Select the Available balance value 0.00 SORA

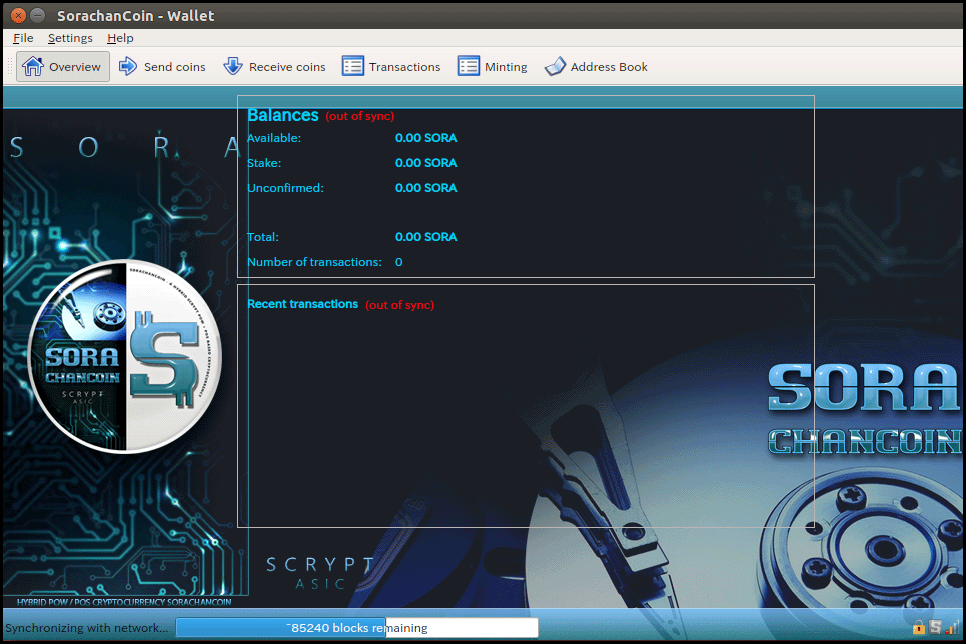(x=426, y=138)
